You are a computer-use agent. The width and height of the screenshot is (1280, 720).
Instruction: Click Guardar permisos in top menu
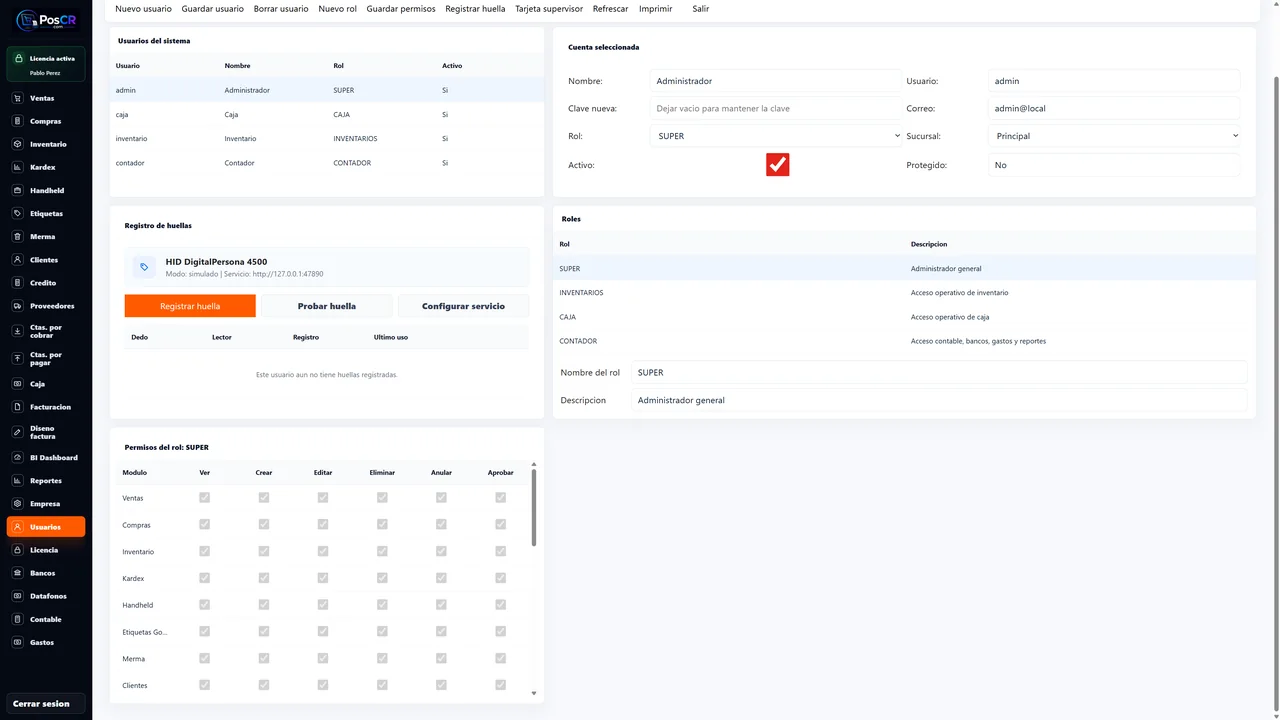click(401, 8)
